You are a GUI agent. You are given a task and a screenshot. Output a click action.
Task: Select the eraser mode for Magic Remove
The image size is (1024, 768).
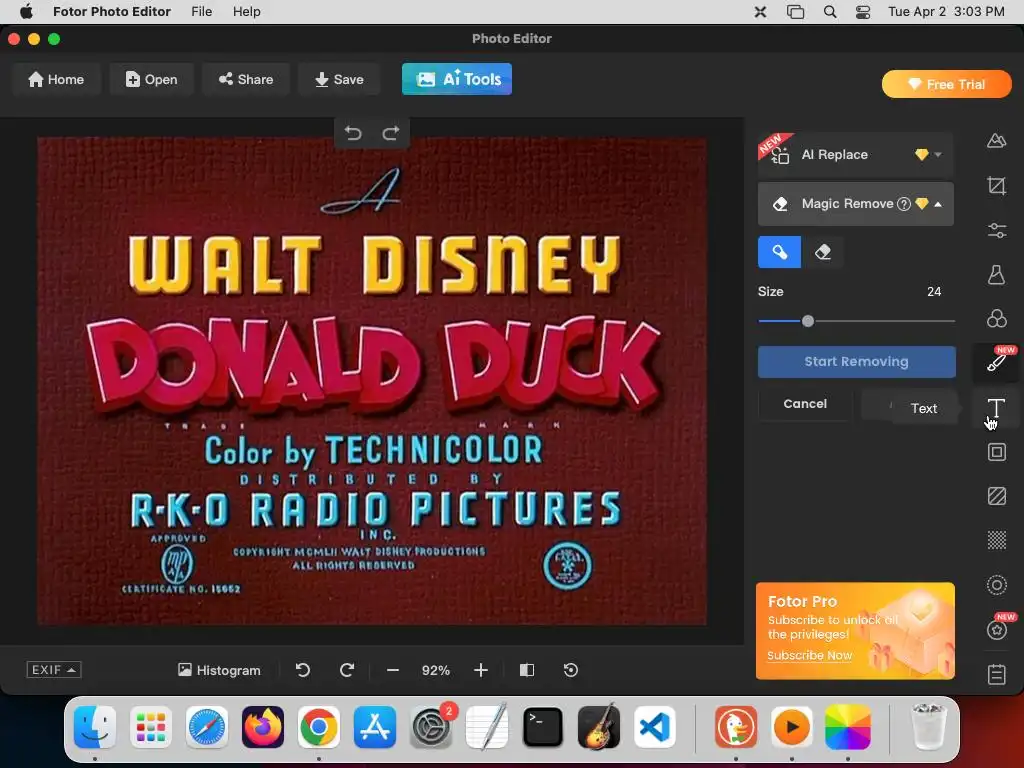pyautogui.click(x=822, y=252)
